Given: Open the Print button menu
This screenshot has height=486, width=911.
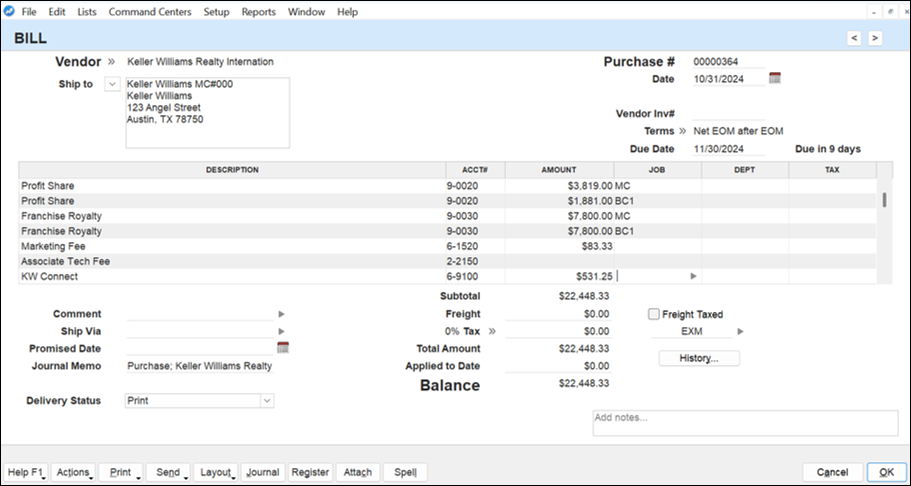Looking at the screenshot, I should tap(121, 473).
